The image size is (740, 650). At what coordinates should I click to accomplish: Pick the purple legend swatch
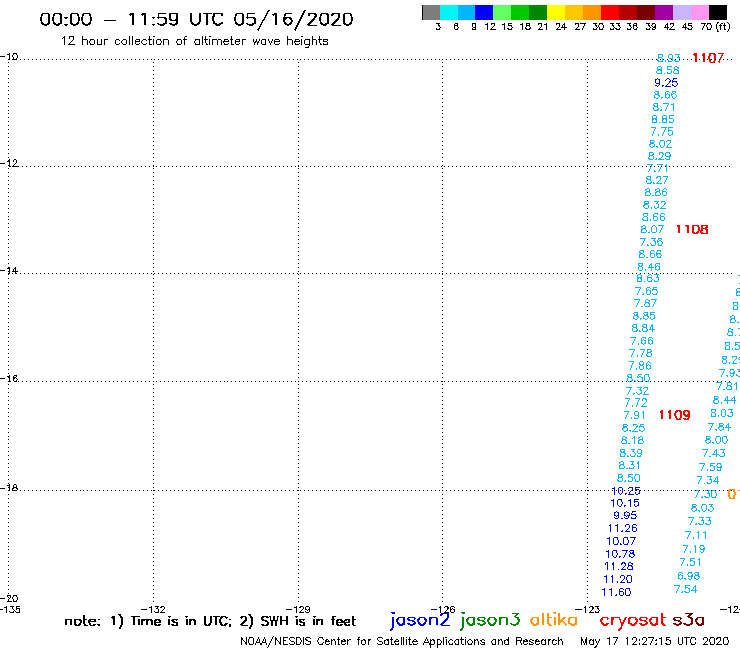point(664,12)
